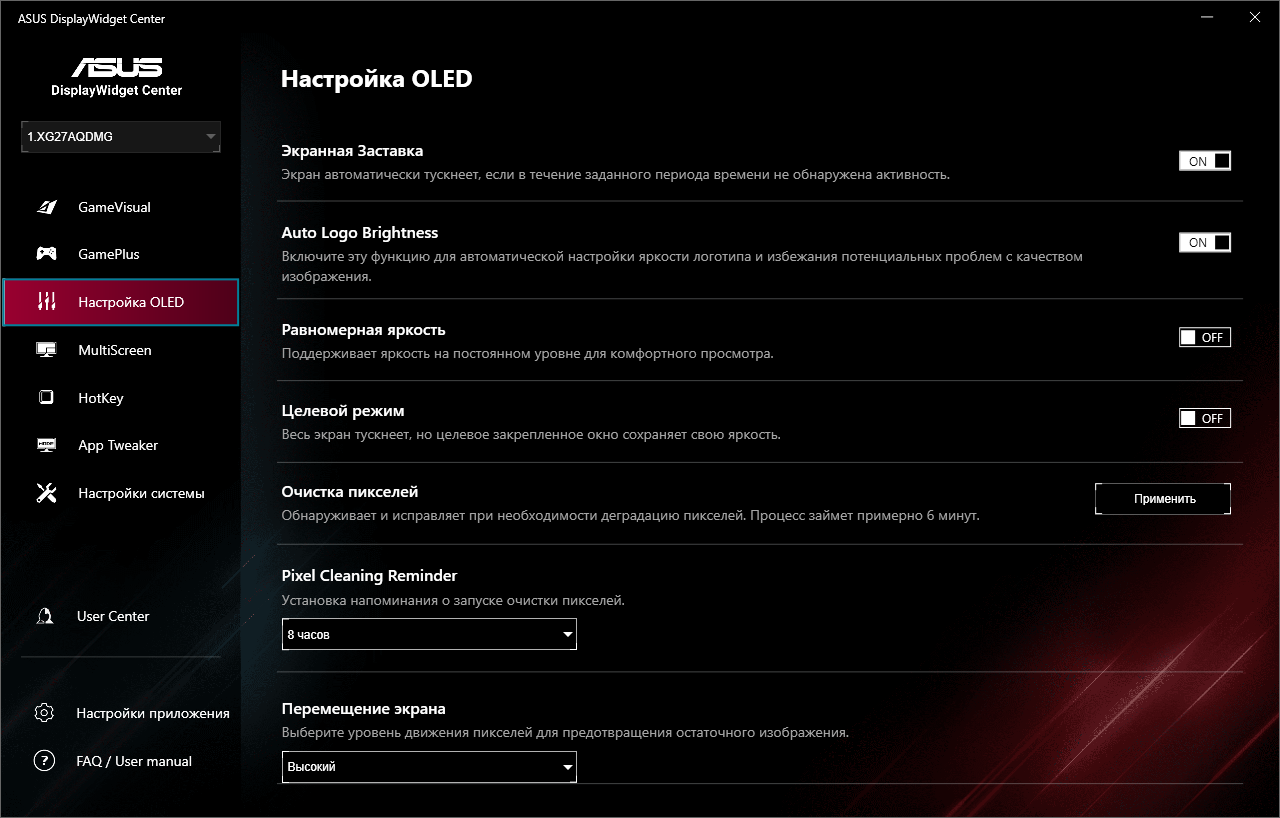Click the Перемещение экрана title
1280x818 pixels.
pos(363,709)
